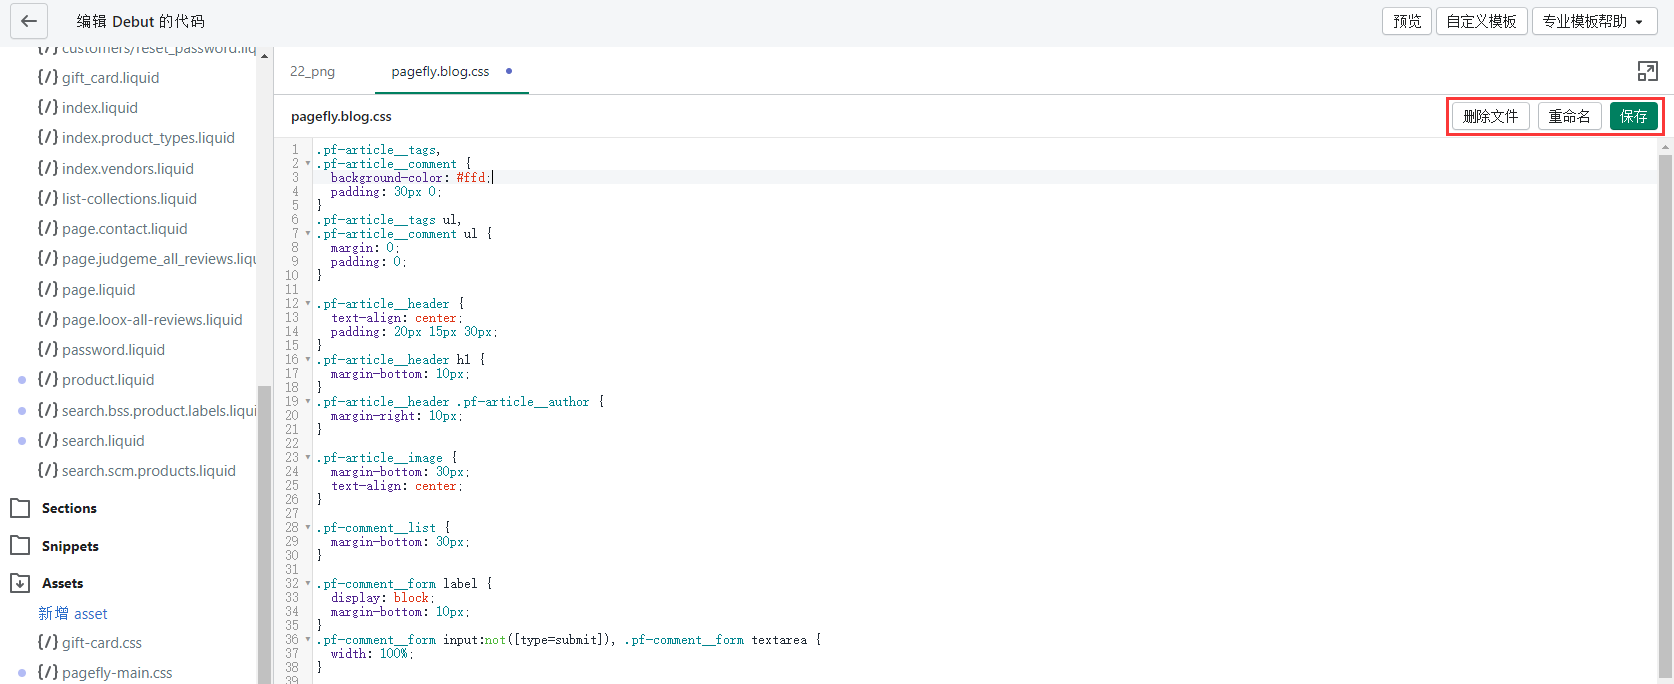
Task: Expand the code editor to fullscreen
Action: pos(1647,71)
